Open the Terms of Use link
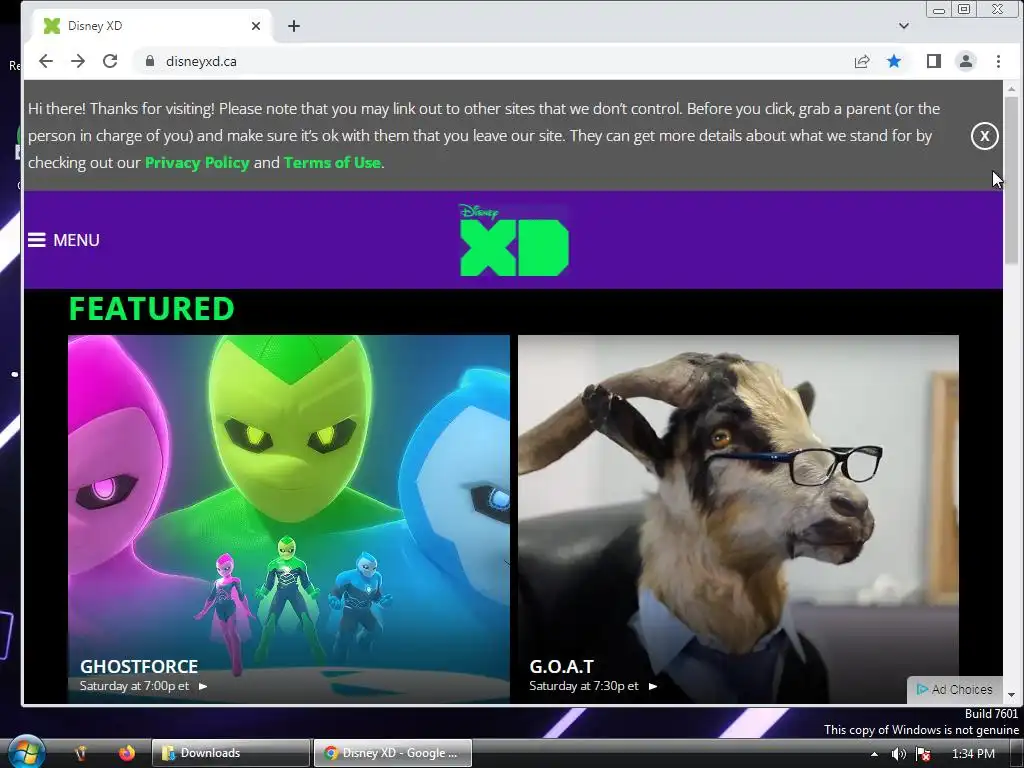 (x=332, y=163)
